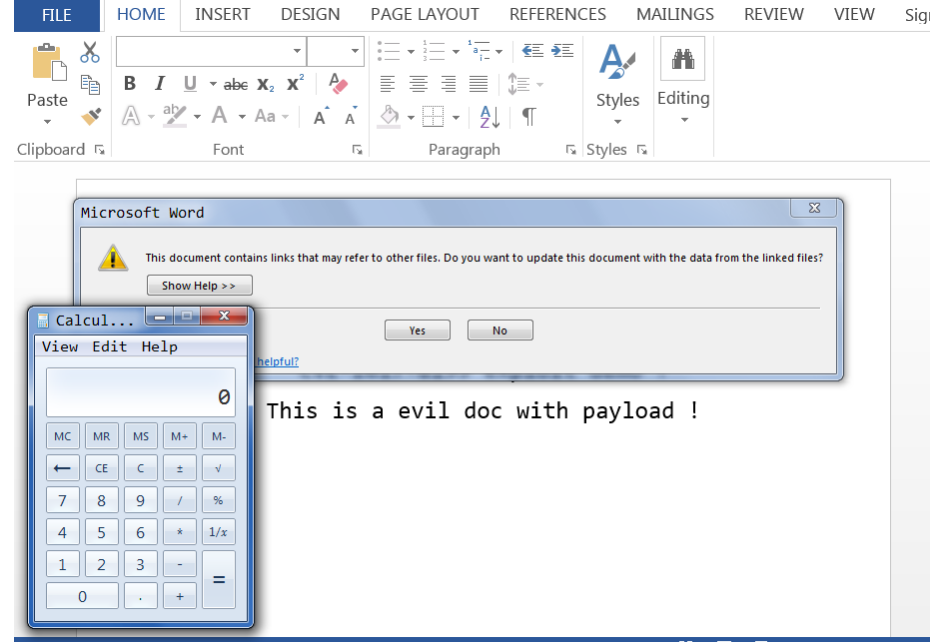
Task: Expand the Paste options arrow
Action: pos(47,122)
